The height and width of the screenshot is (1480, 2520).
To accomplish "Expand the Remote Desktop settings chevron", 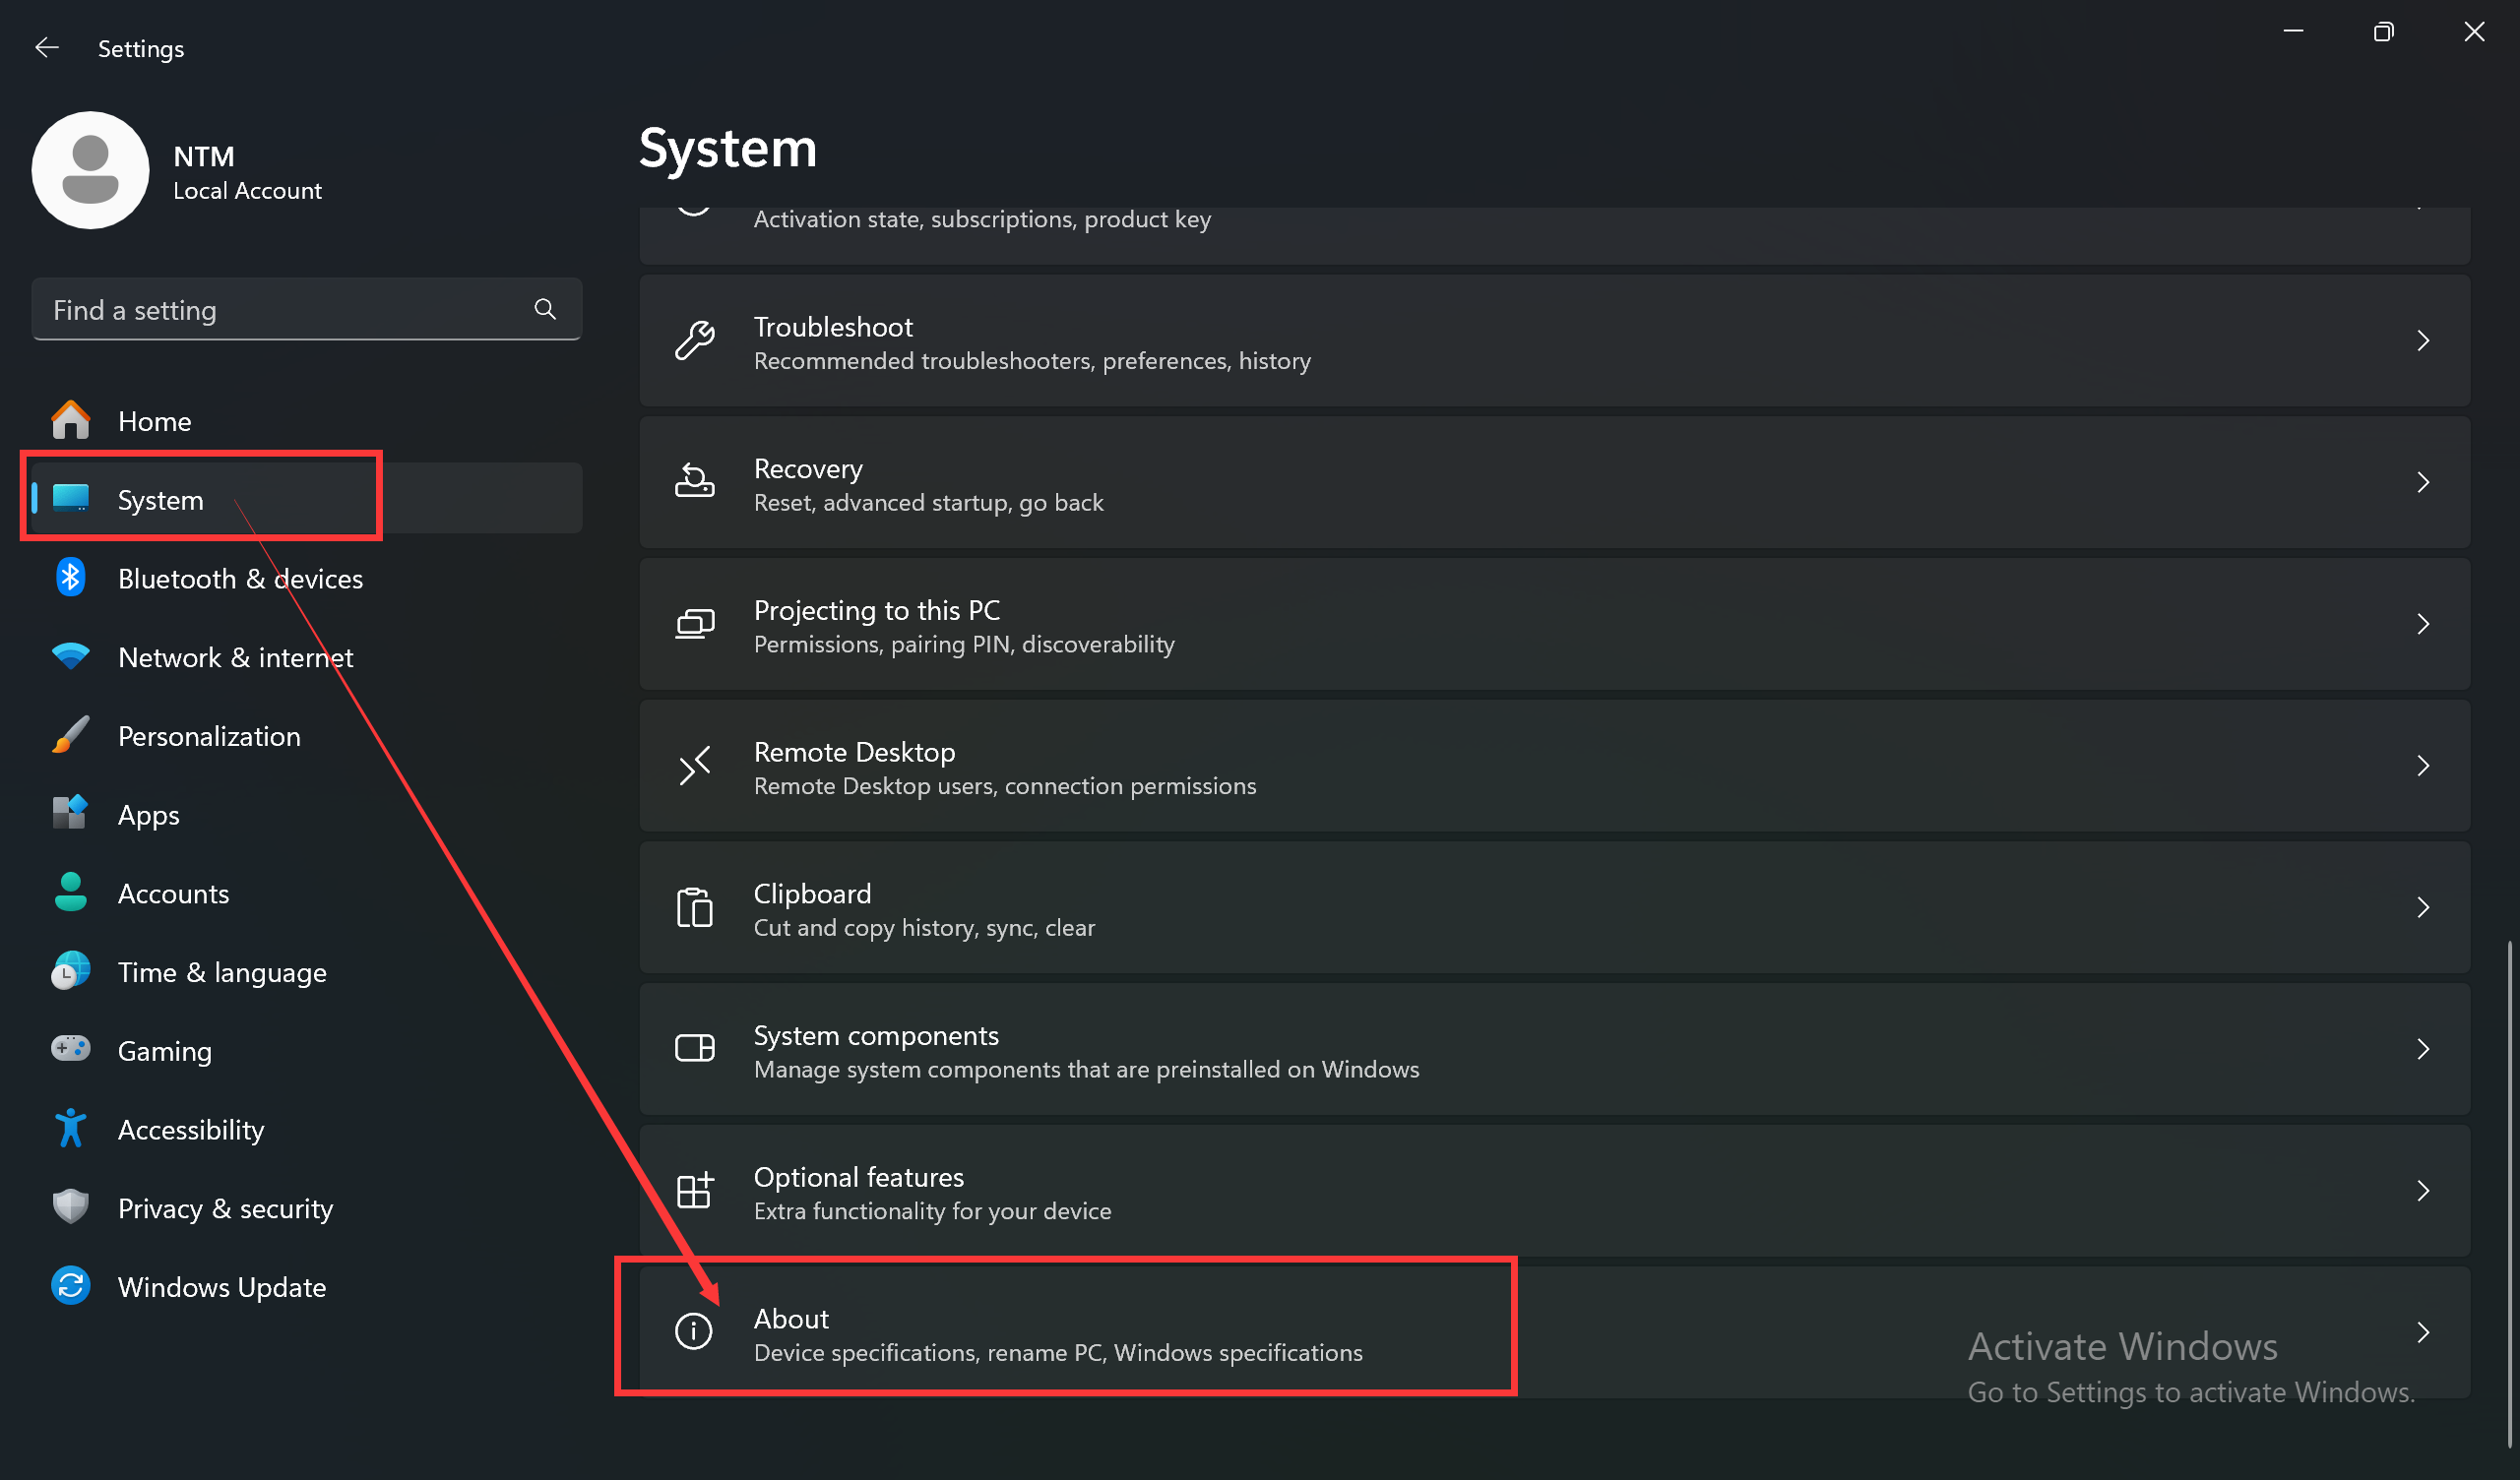I will coord(2424,766).
